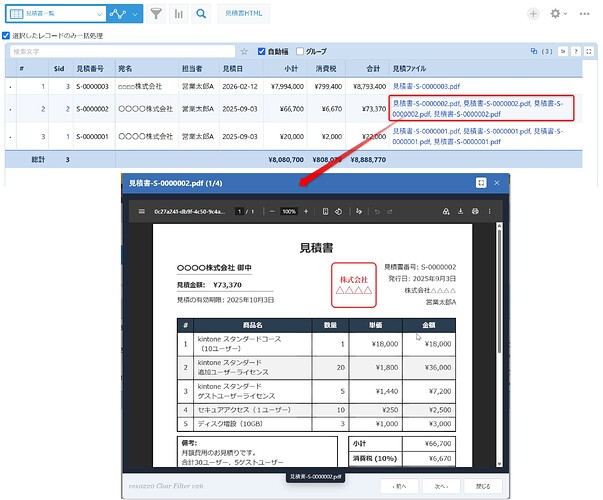Screen dimensions: 603x500
Task: Click the PDF undo icon
Action: (x=377, y=212)
